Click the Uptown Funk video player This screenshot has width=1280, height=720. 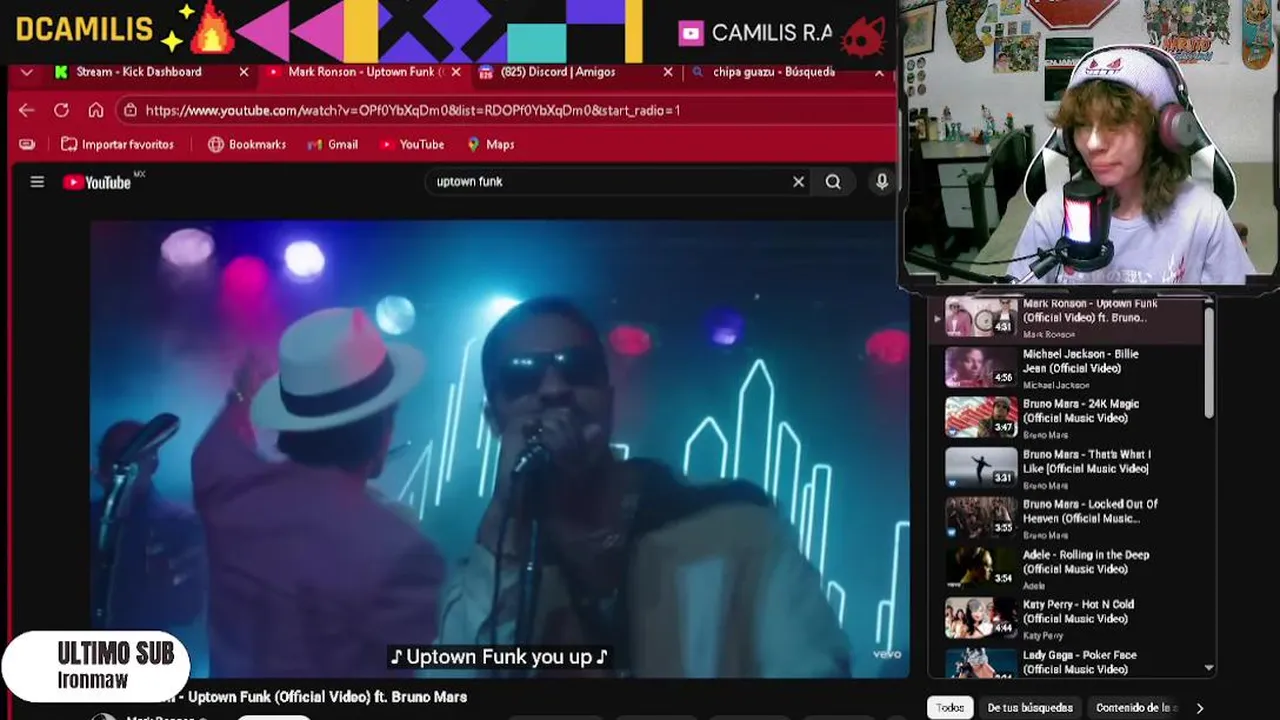[499, 449]
